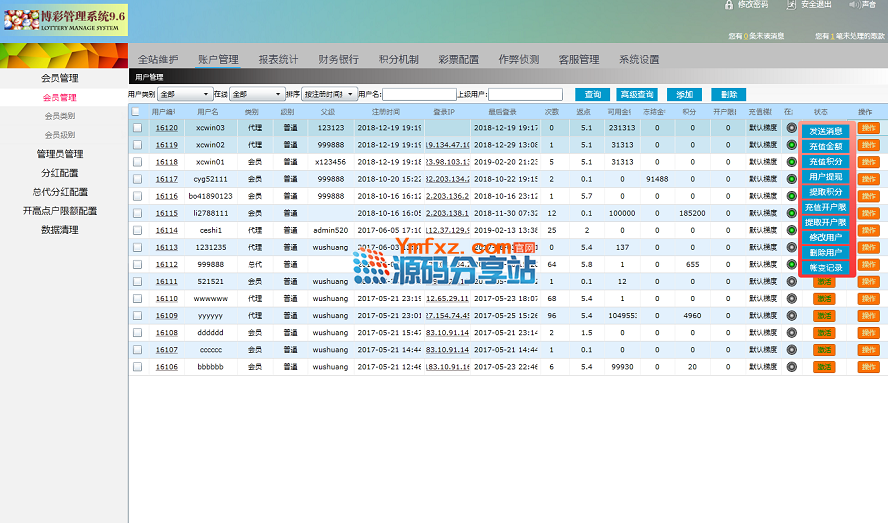Viewport: 888px width, 523px height.
Task: Click online status dot for user xcwin03
Action: (x=792, y=128)
